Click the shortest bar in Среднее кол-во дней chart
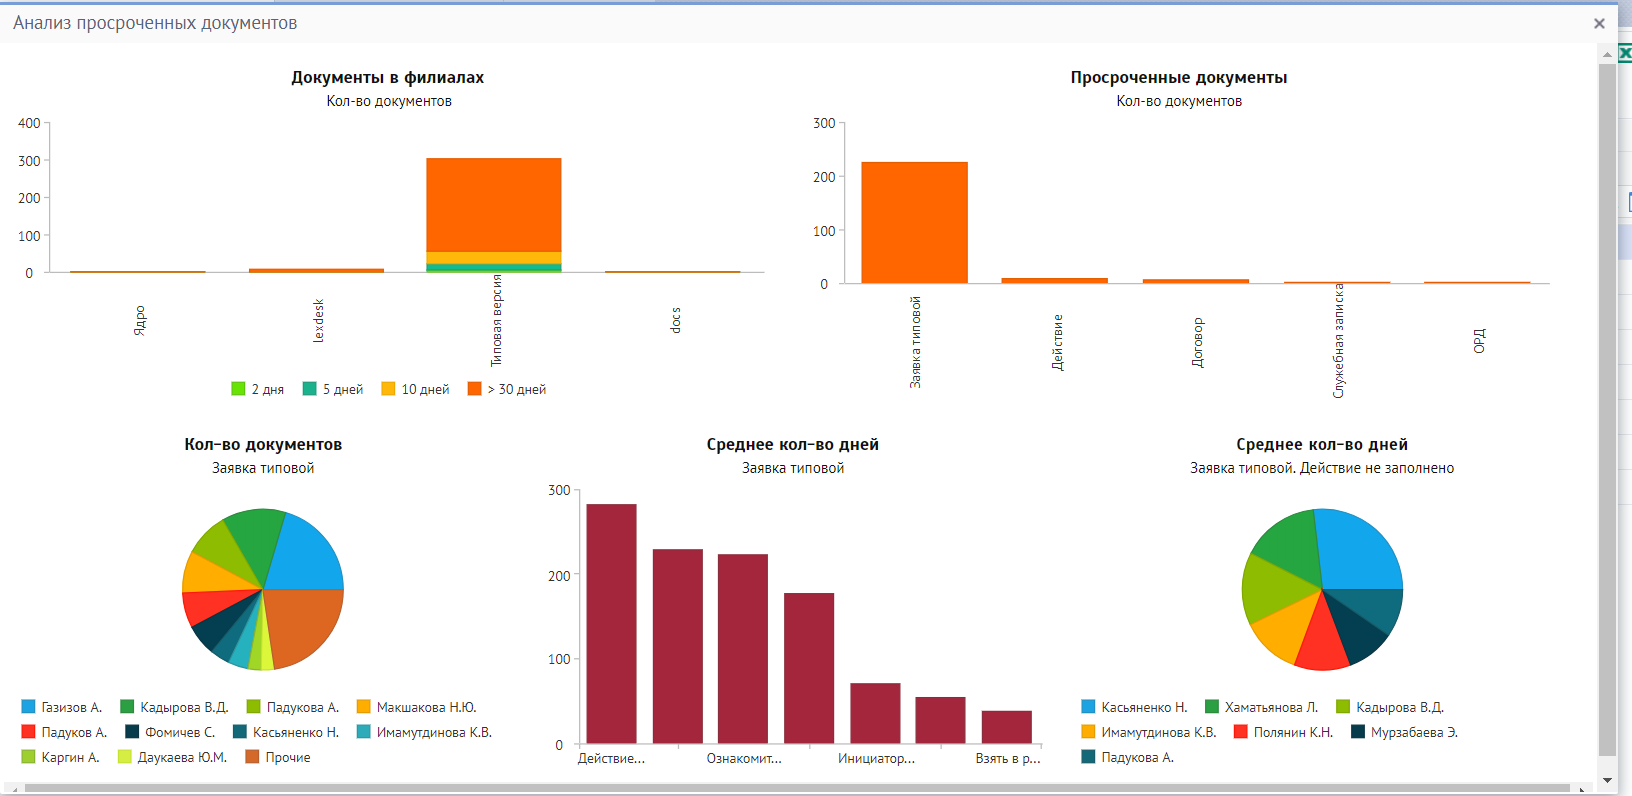The width and height of the screenshot is (1632, 796). 1006,727
